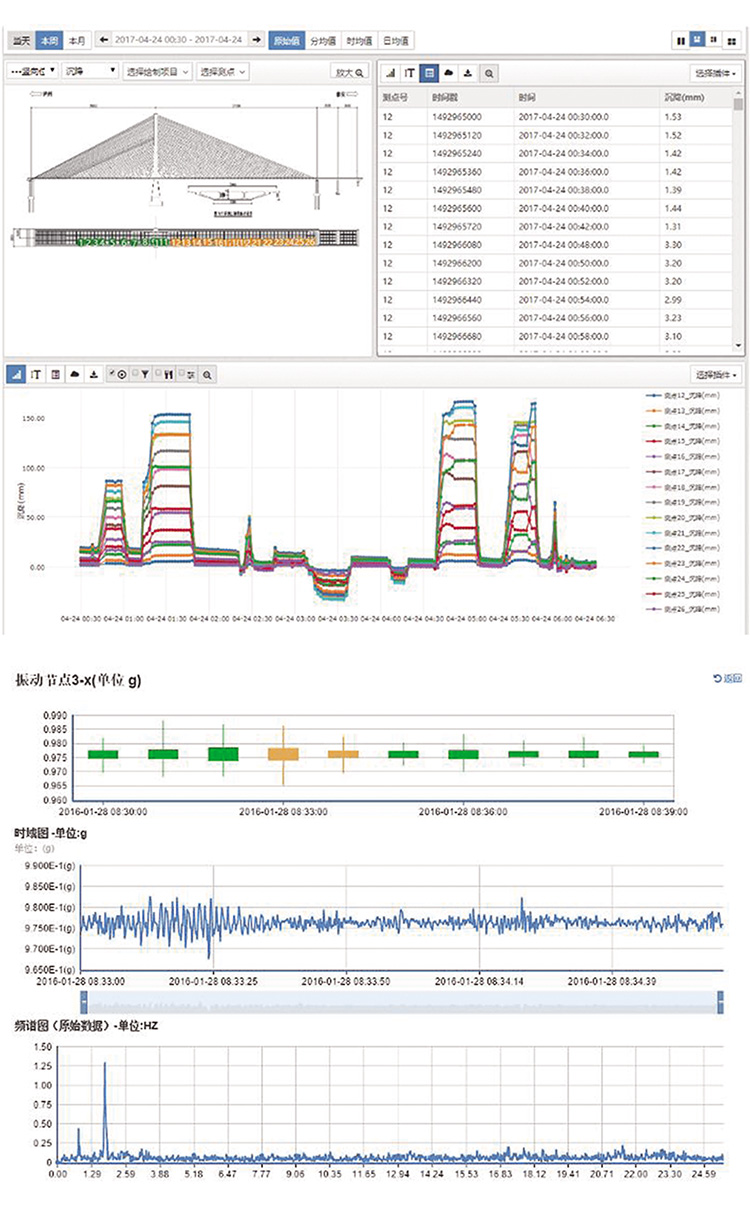
Task: Select the 时均值 tab
Action: tap(357, 41)
